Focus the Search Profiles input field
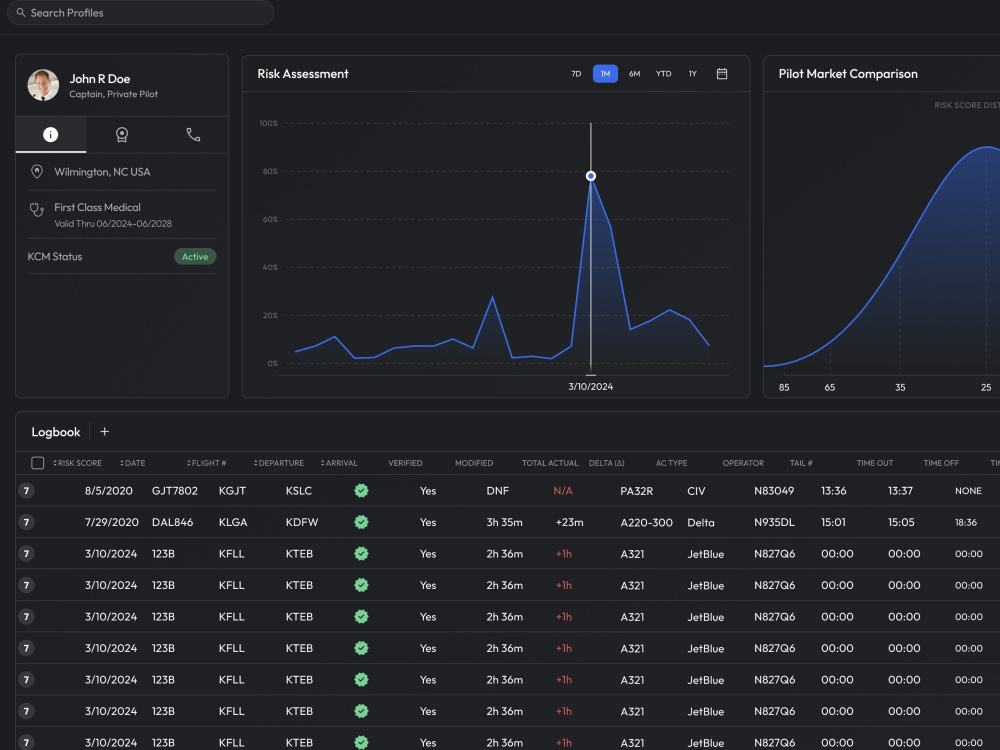1000x750 pixels. click(x=140, y=12)
